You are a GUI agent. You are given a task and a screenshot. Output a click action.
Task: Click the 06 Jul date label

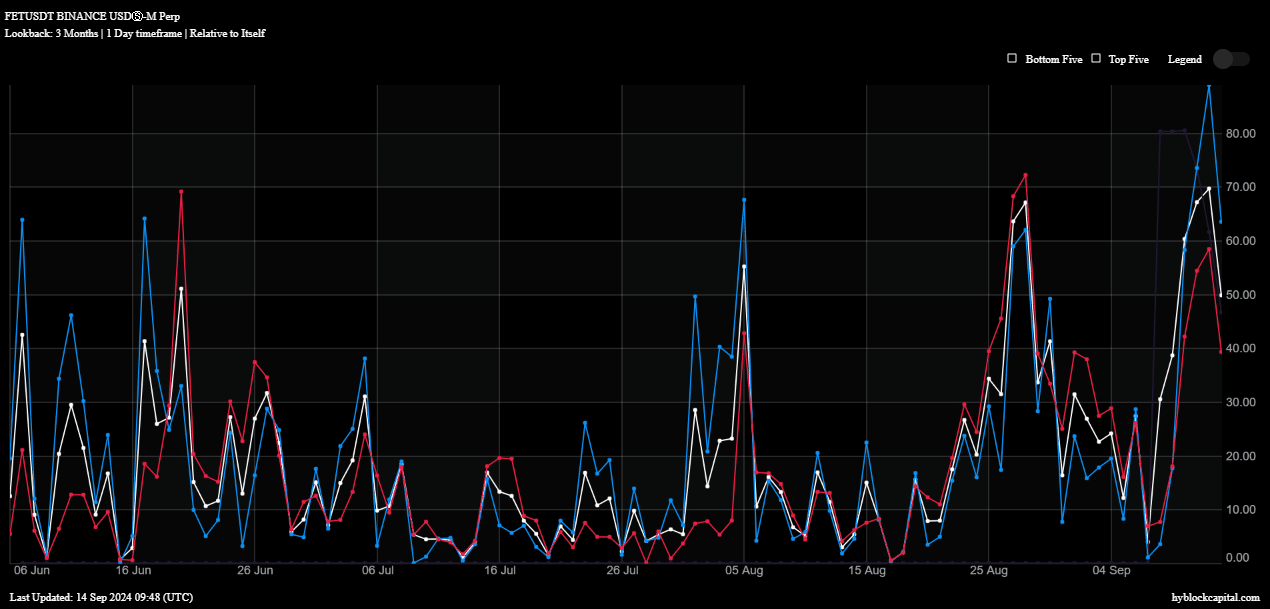pos(378,570)
